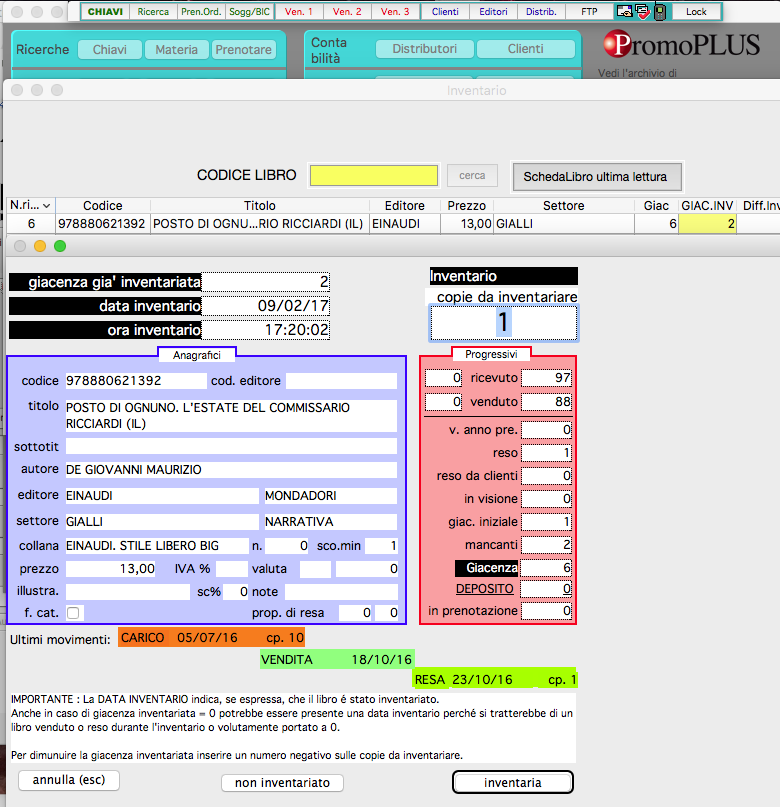Click the note input field
Image resolution: width=780 pixels, height=807 pixels.
341,592
